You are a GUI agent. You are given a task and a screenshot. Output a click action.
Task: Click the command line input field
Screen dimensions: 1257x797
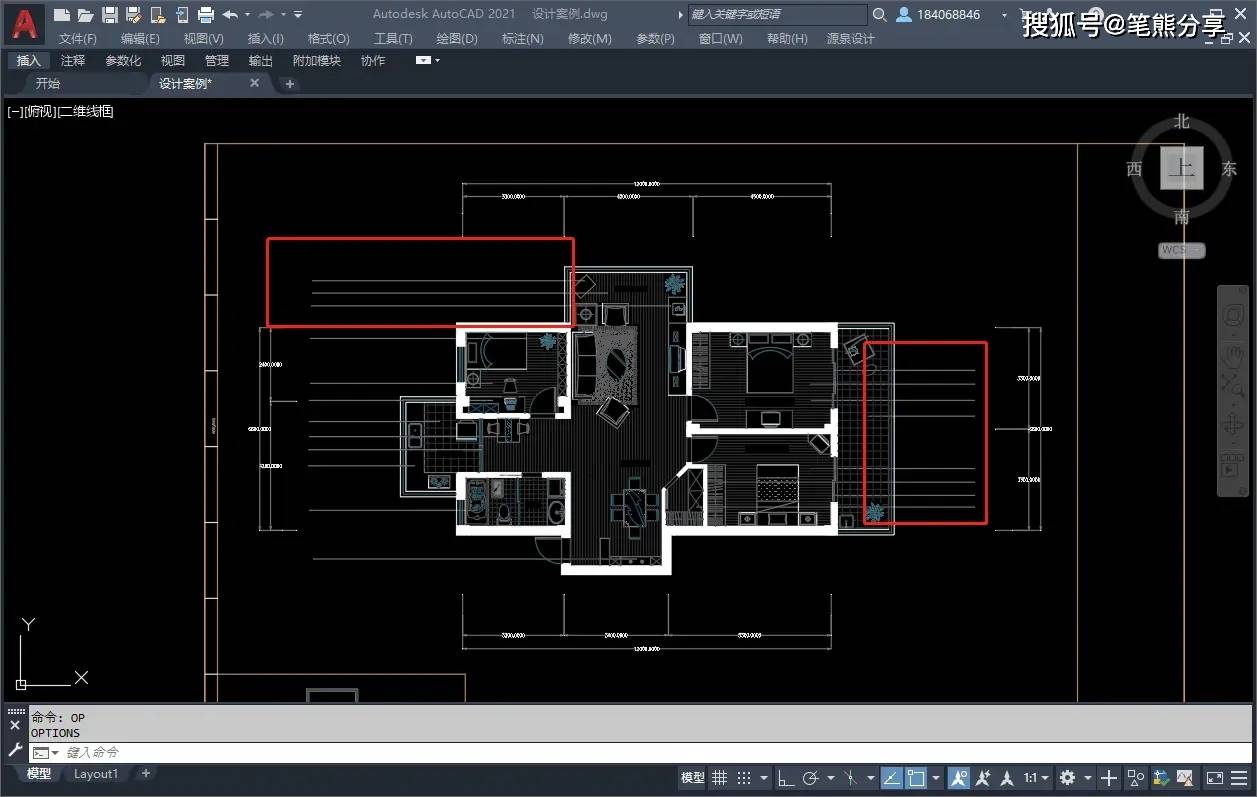click(400, 752)
